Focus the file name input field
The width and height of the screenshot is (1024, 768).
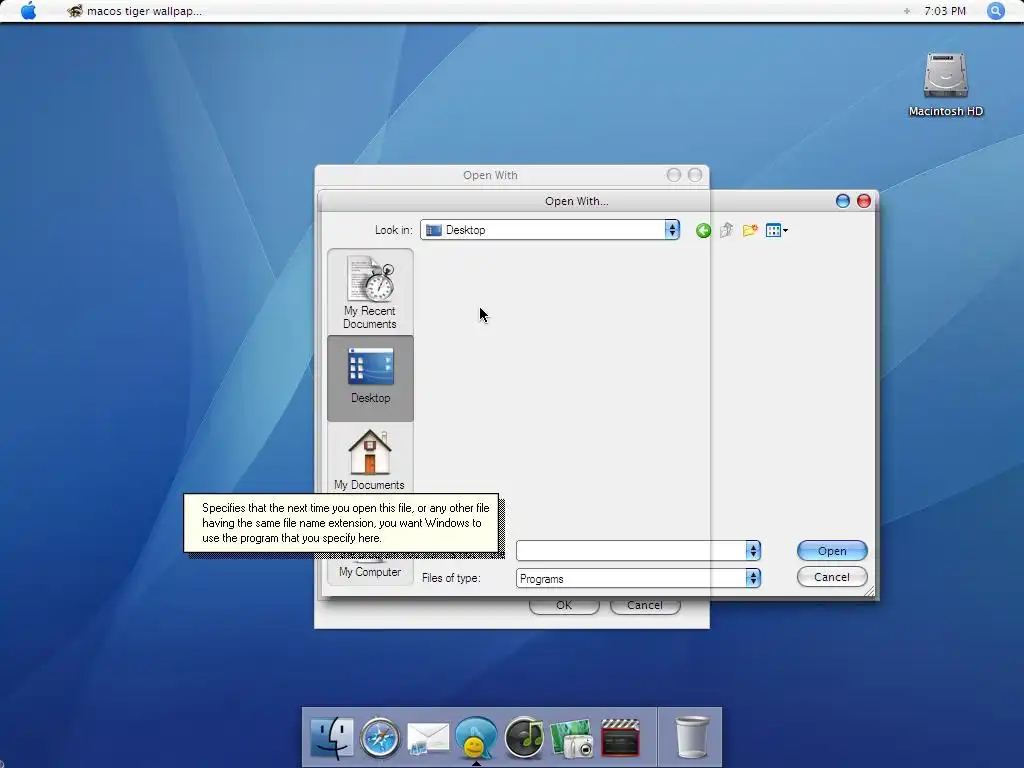pyautogui.click(x=631, y=551)
